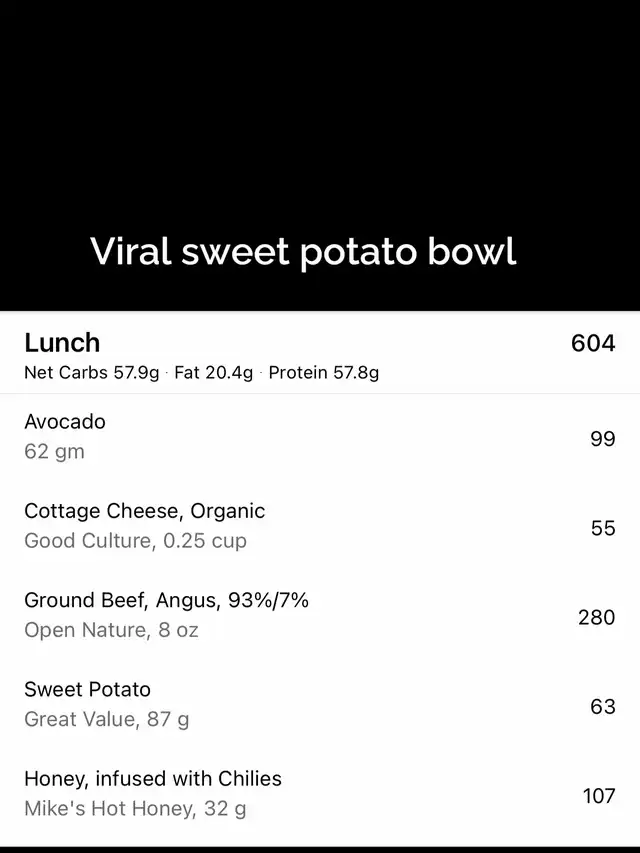
Task: Open the Lunch meal header
Action: point(62,343)
